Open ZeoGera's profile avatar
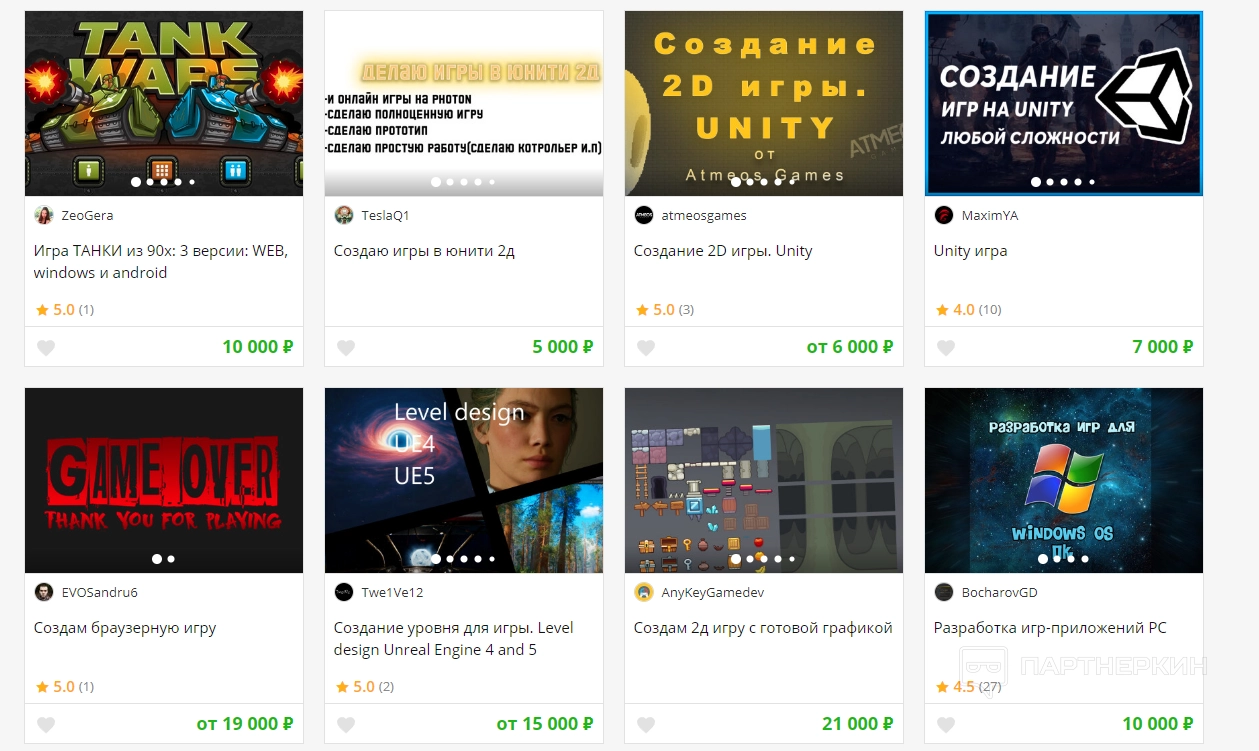 44,215
